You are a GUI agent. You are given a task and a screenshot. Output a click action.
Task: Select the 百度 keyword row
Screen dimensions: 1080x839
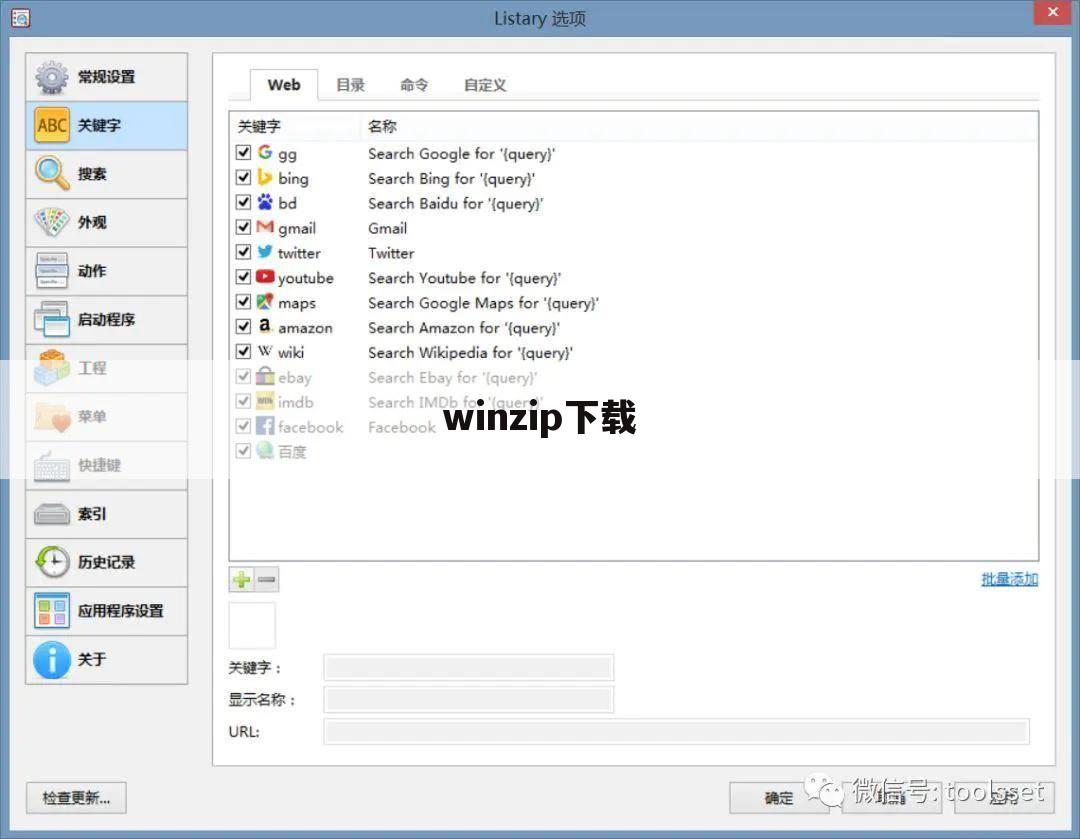tap(634, 451)
